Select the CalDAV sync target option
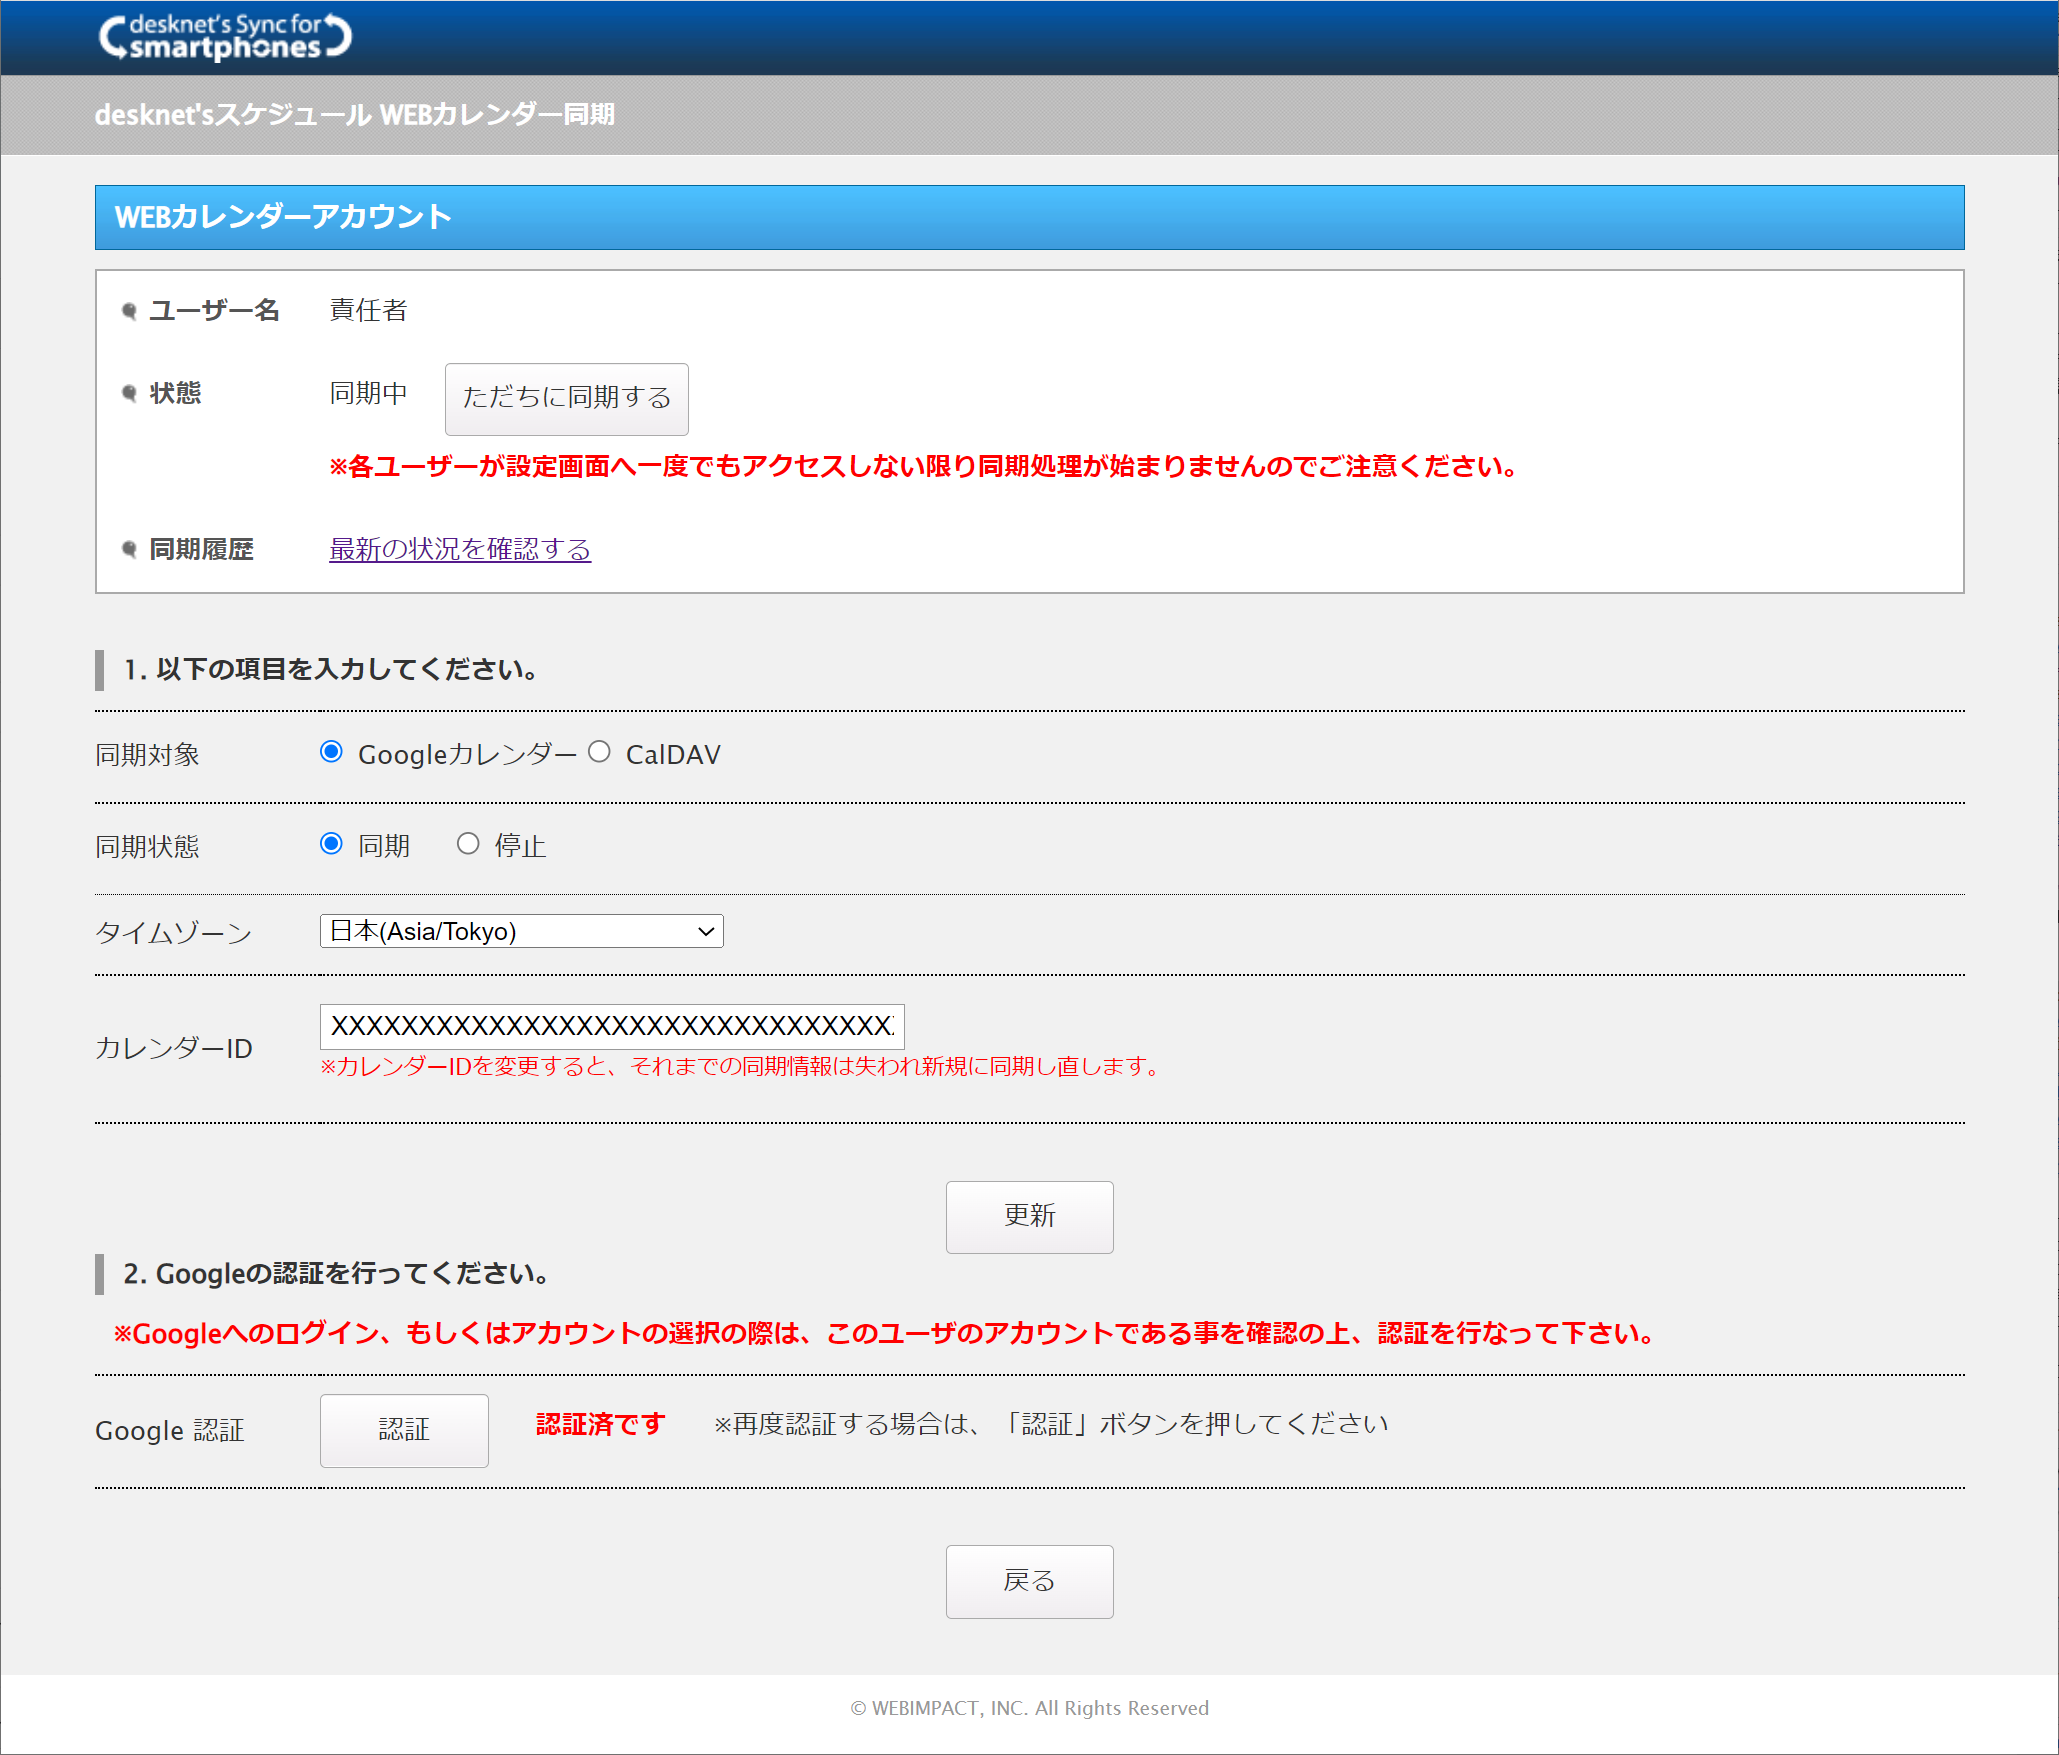Viewport: 2059px width, 1755px height. (x=599, y=752)
